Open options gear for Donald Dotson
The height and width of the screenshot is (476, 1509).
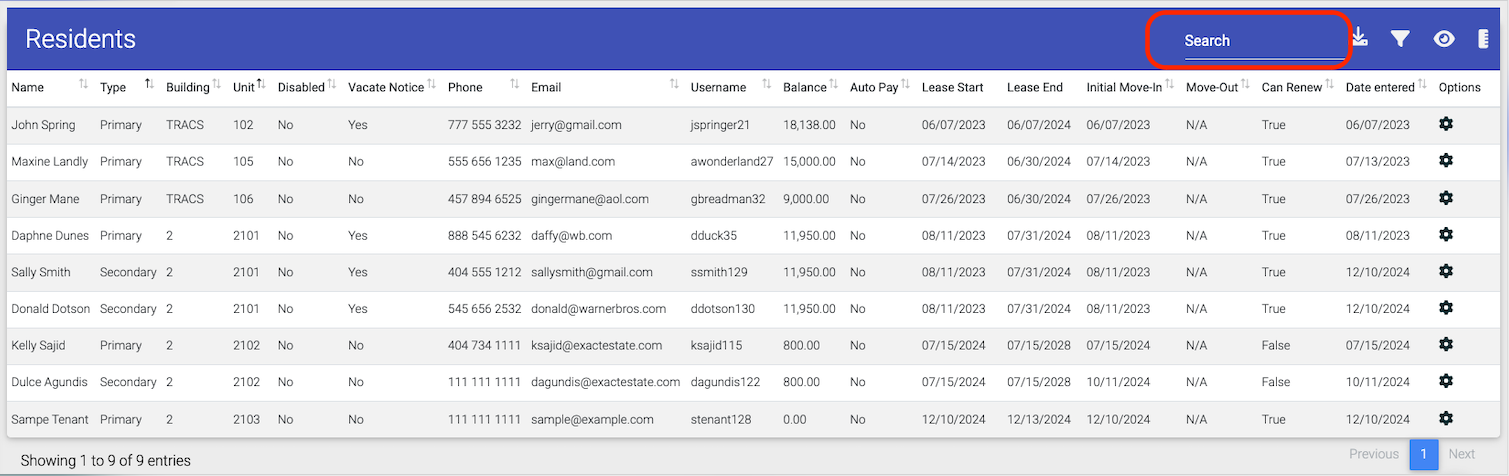1445,308
